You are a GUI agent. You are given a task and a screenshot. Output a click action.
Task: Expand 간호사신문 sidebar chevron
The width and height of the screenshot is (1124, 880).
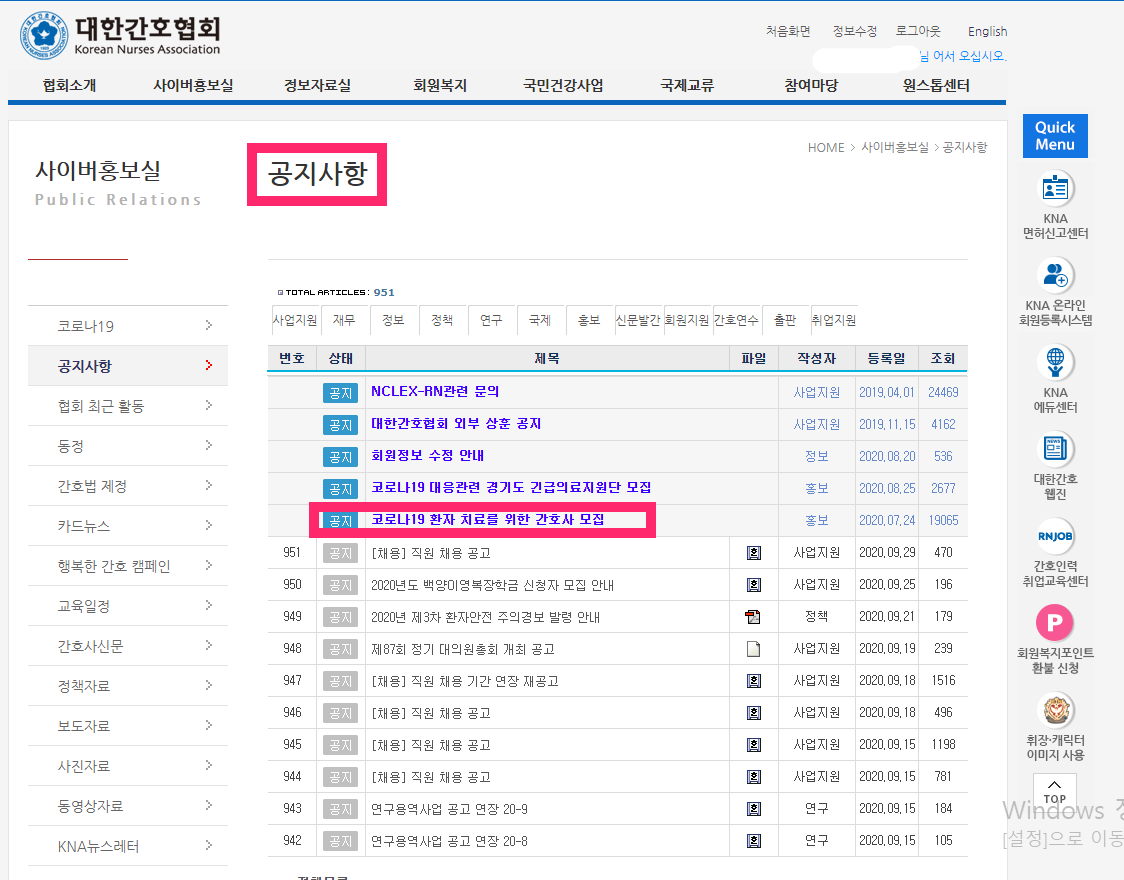pyautogui.click(x=209, y=646)
